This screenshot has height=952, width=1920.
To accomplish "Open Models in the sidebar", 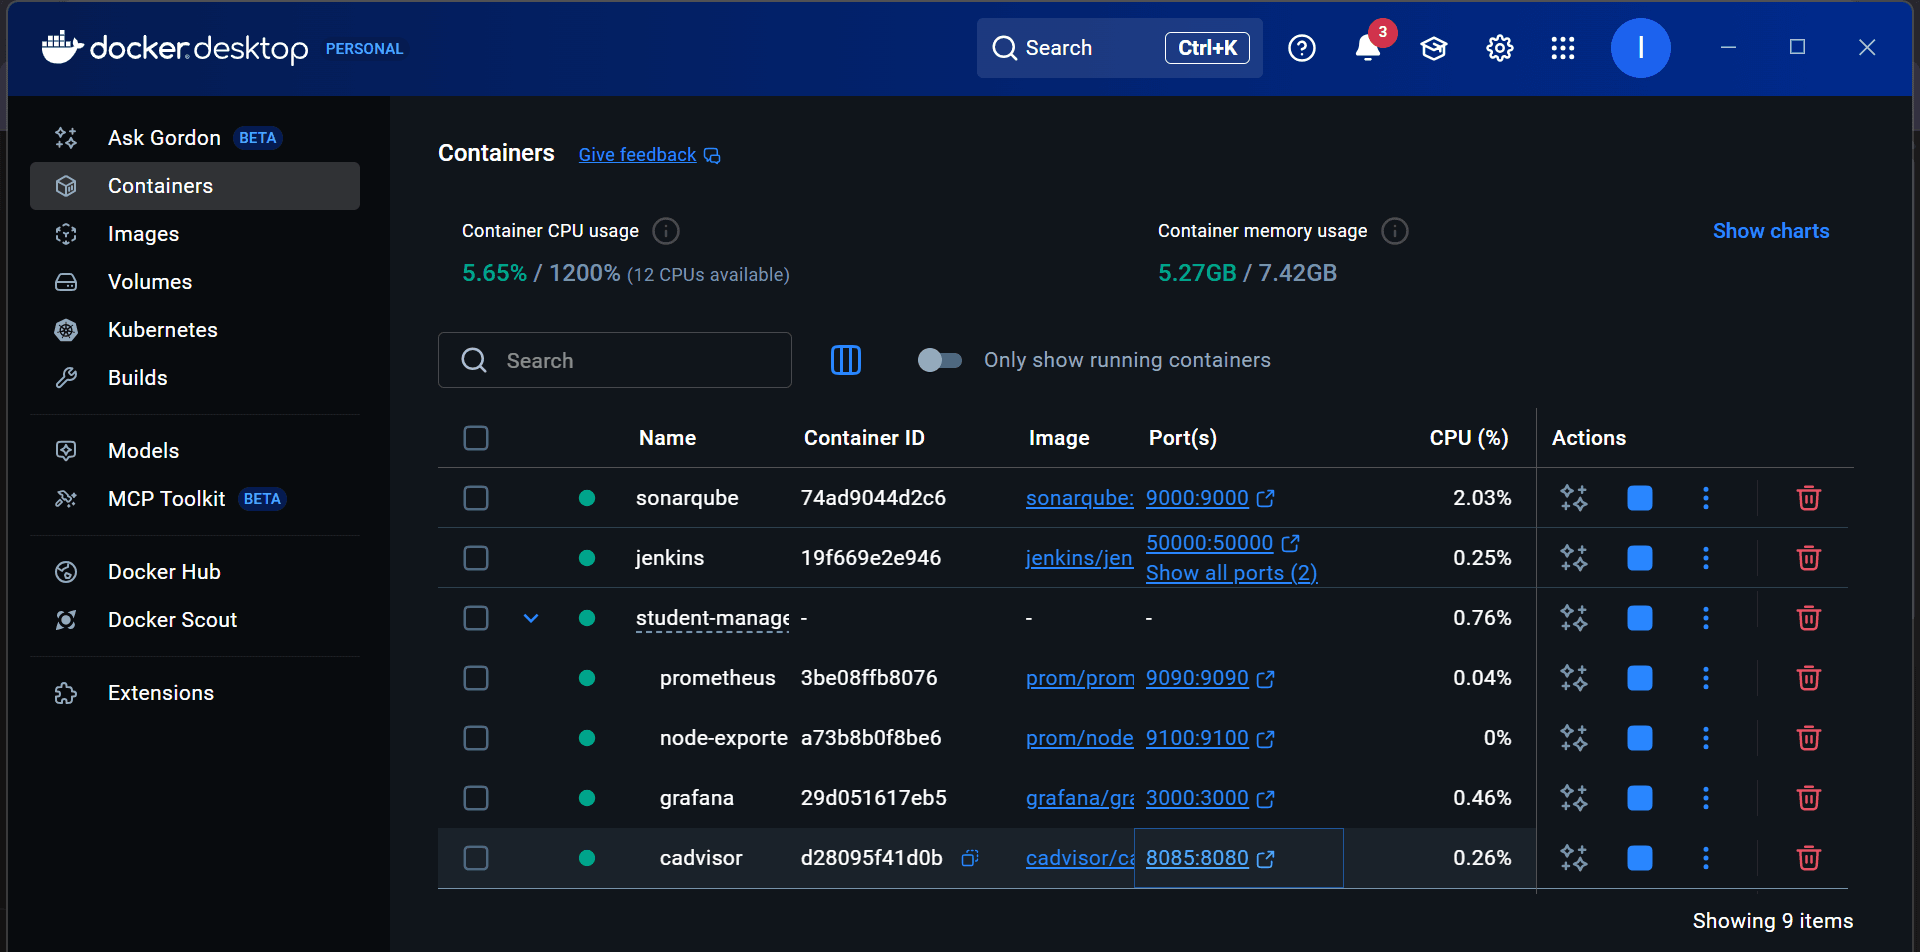I will click(195, 451).
